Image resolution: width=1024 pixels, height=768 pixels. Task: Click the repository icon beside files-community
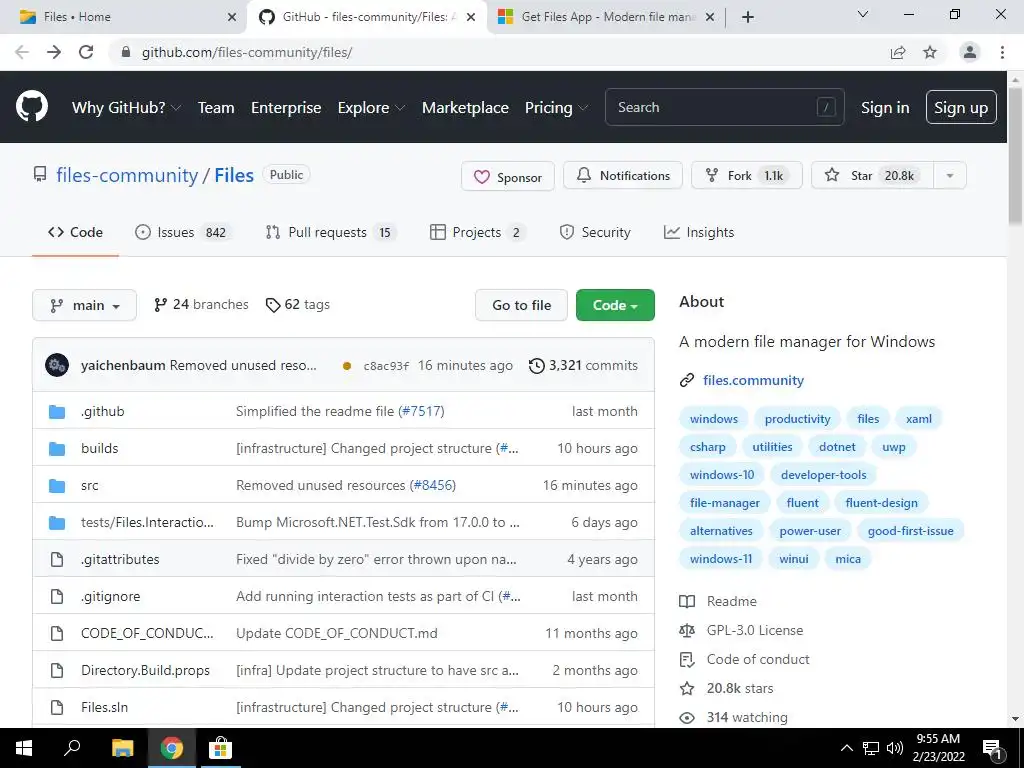(x=40, y=174)
